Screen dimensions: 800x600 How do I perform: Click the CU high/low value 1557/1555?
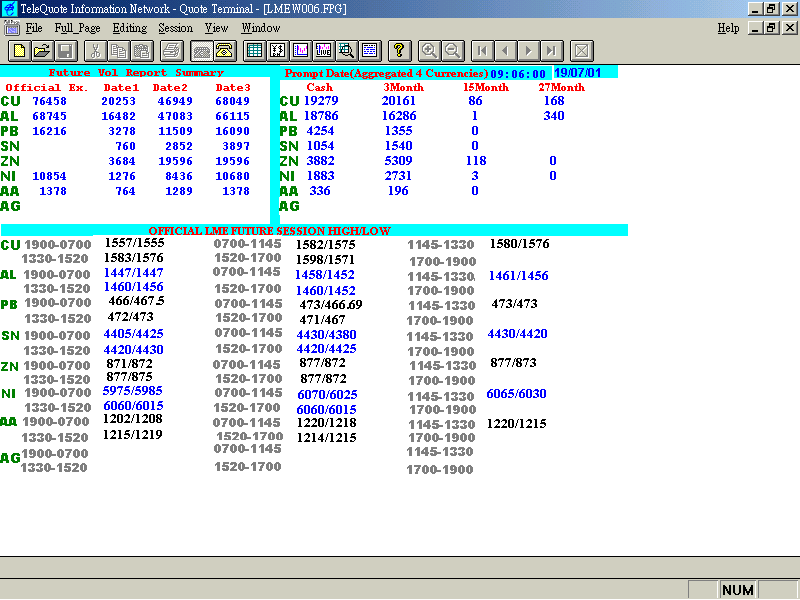click(135, 243)
